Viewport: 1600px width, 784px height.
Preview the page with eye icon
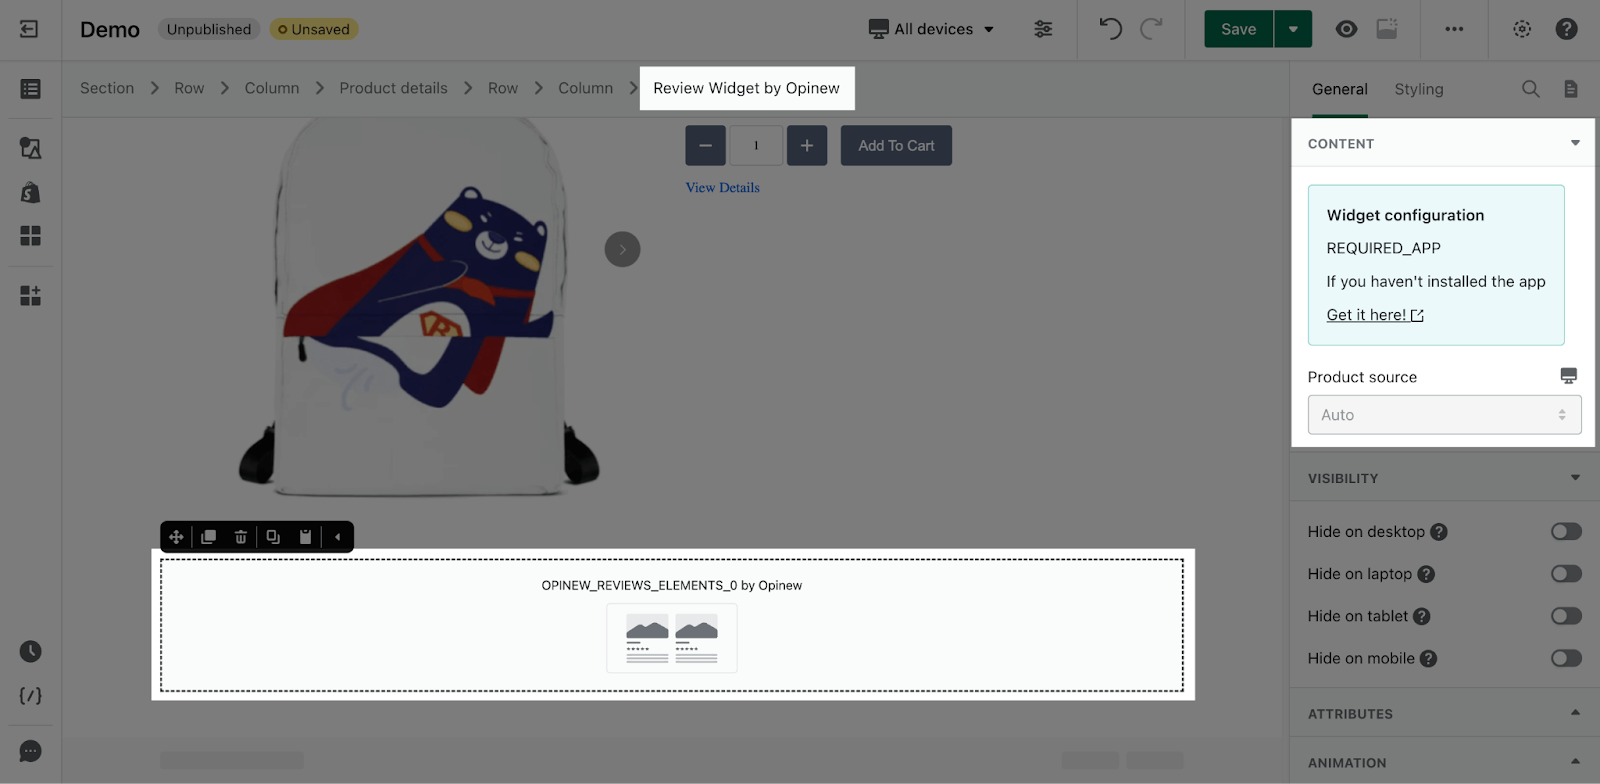[1347, 29]
